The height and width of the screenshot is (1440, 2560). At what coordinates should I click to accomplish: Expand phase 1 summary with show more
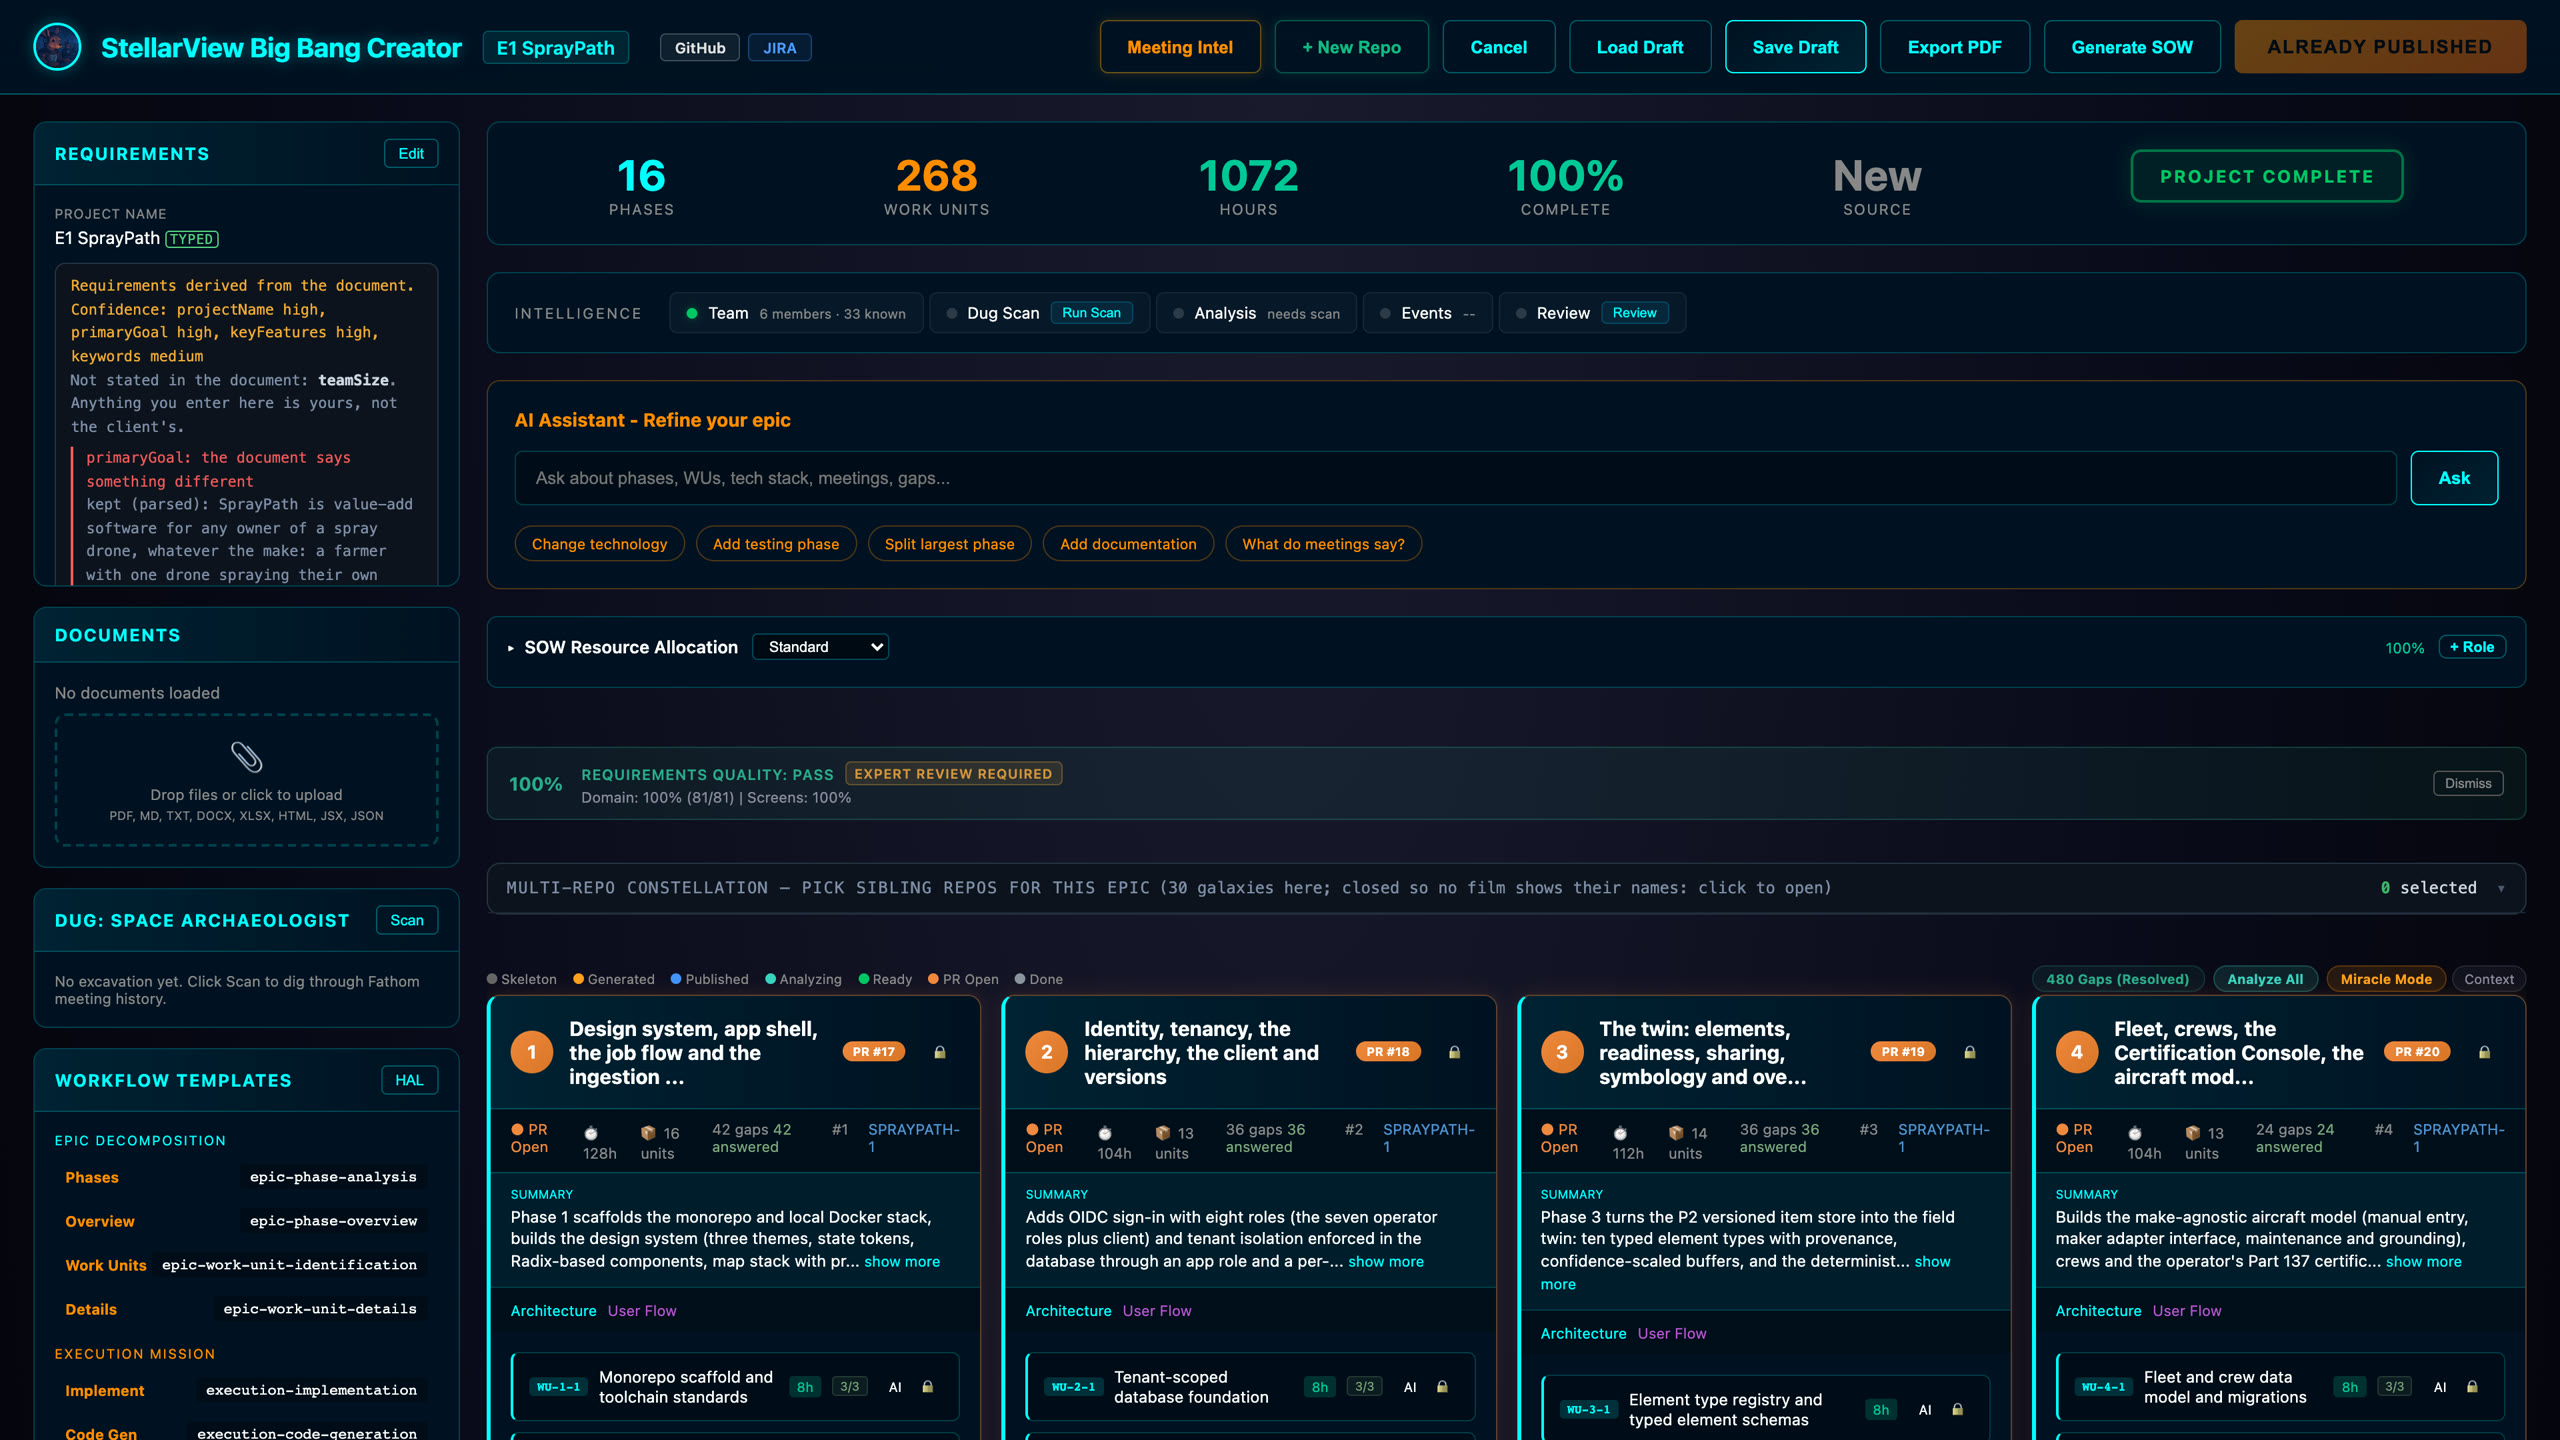coord(902,1262)
